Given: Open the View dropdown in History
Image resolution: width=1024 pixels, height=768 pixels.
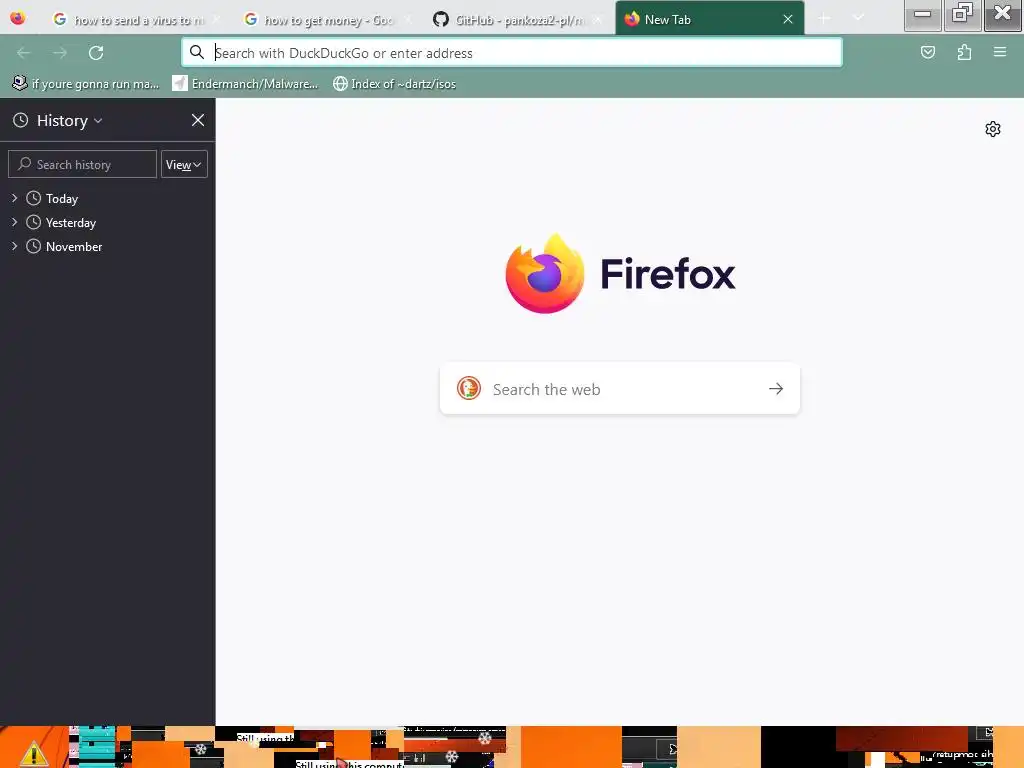Looking at the screenshot, I should pos(184,165).
